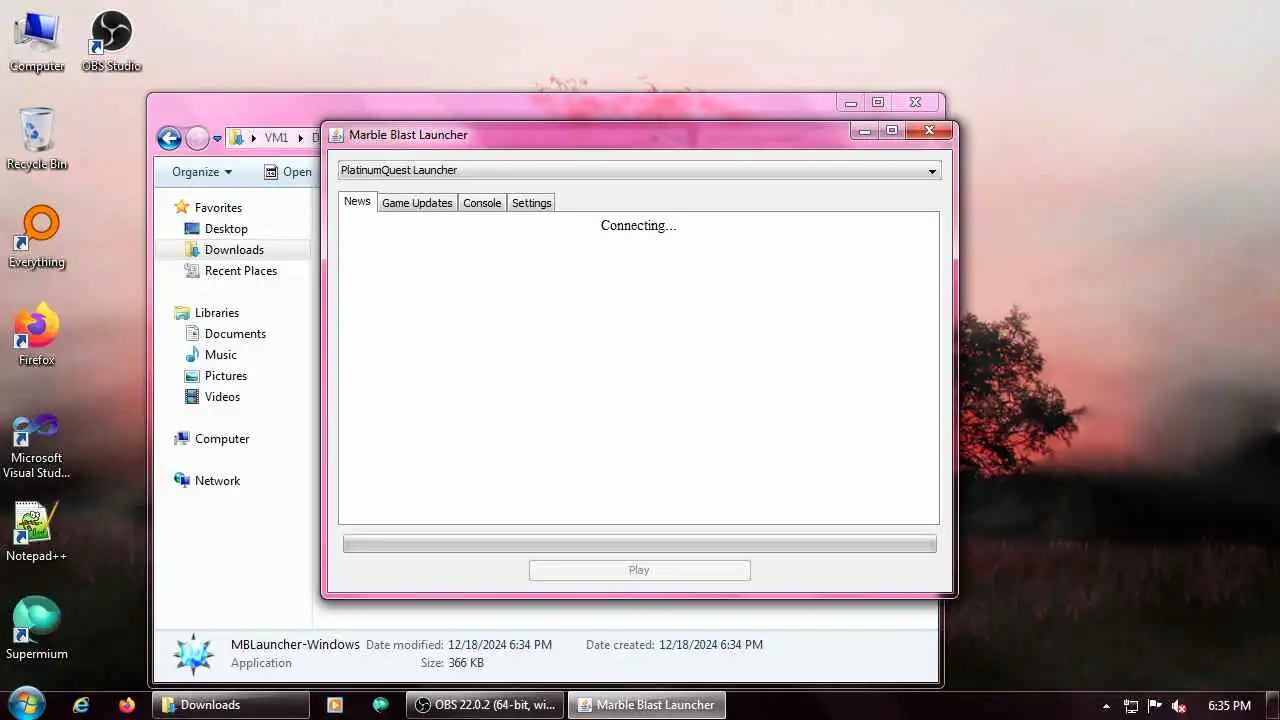
Task: Click the Windows Start orb
Action: [26, 704]
